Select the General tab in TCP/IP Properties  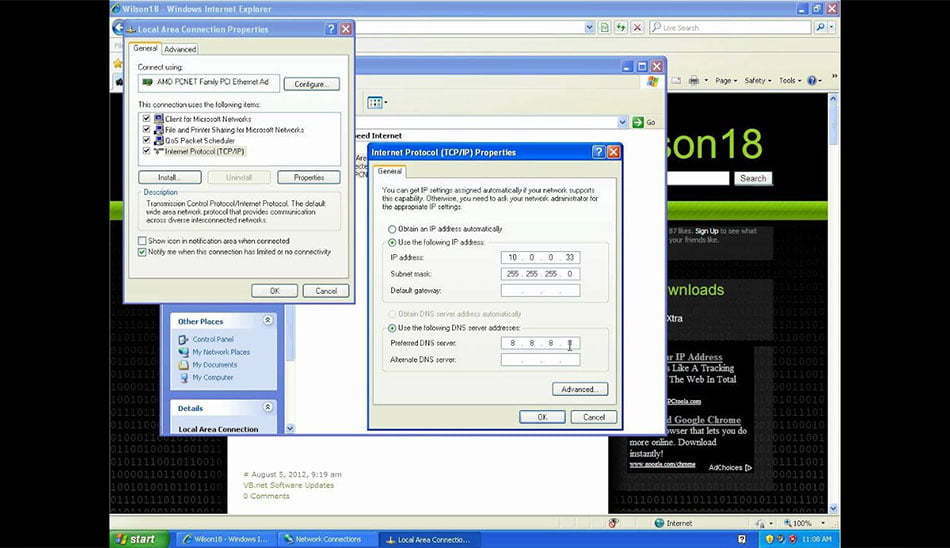(x=390, y=172)
